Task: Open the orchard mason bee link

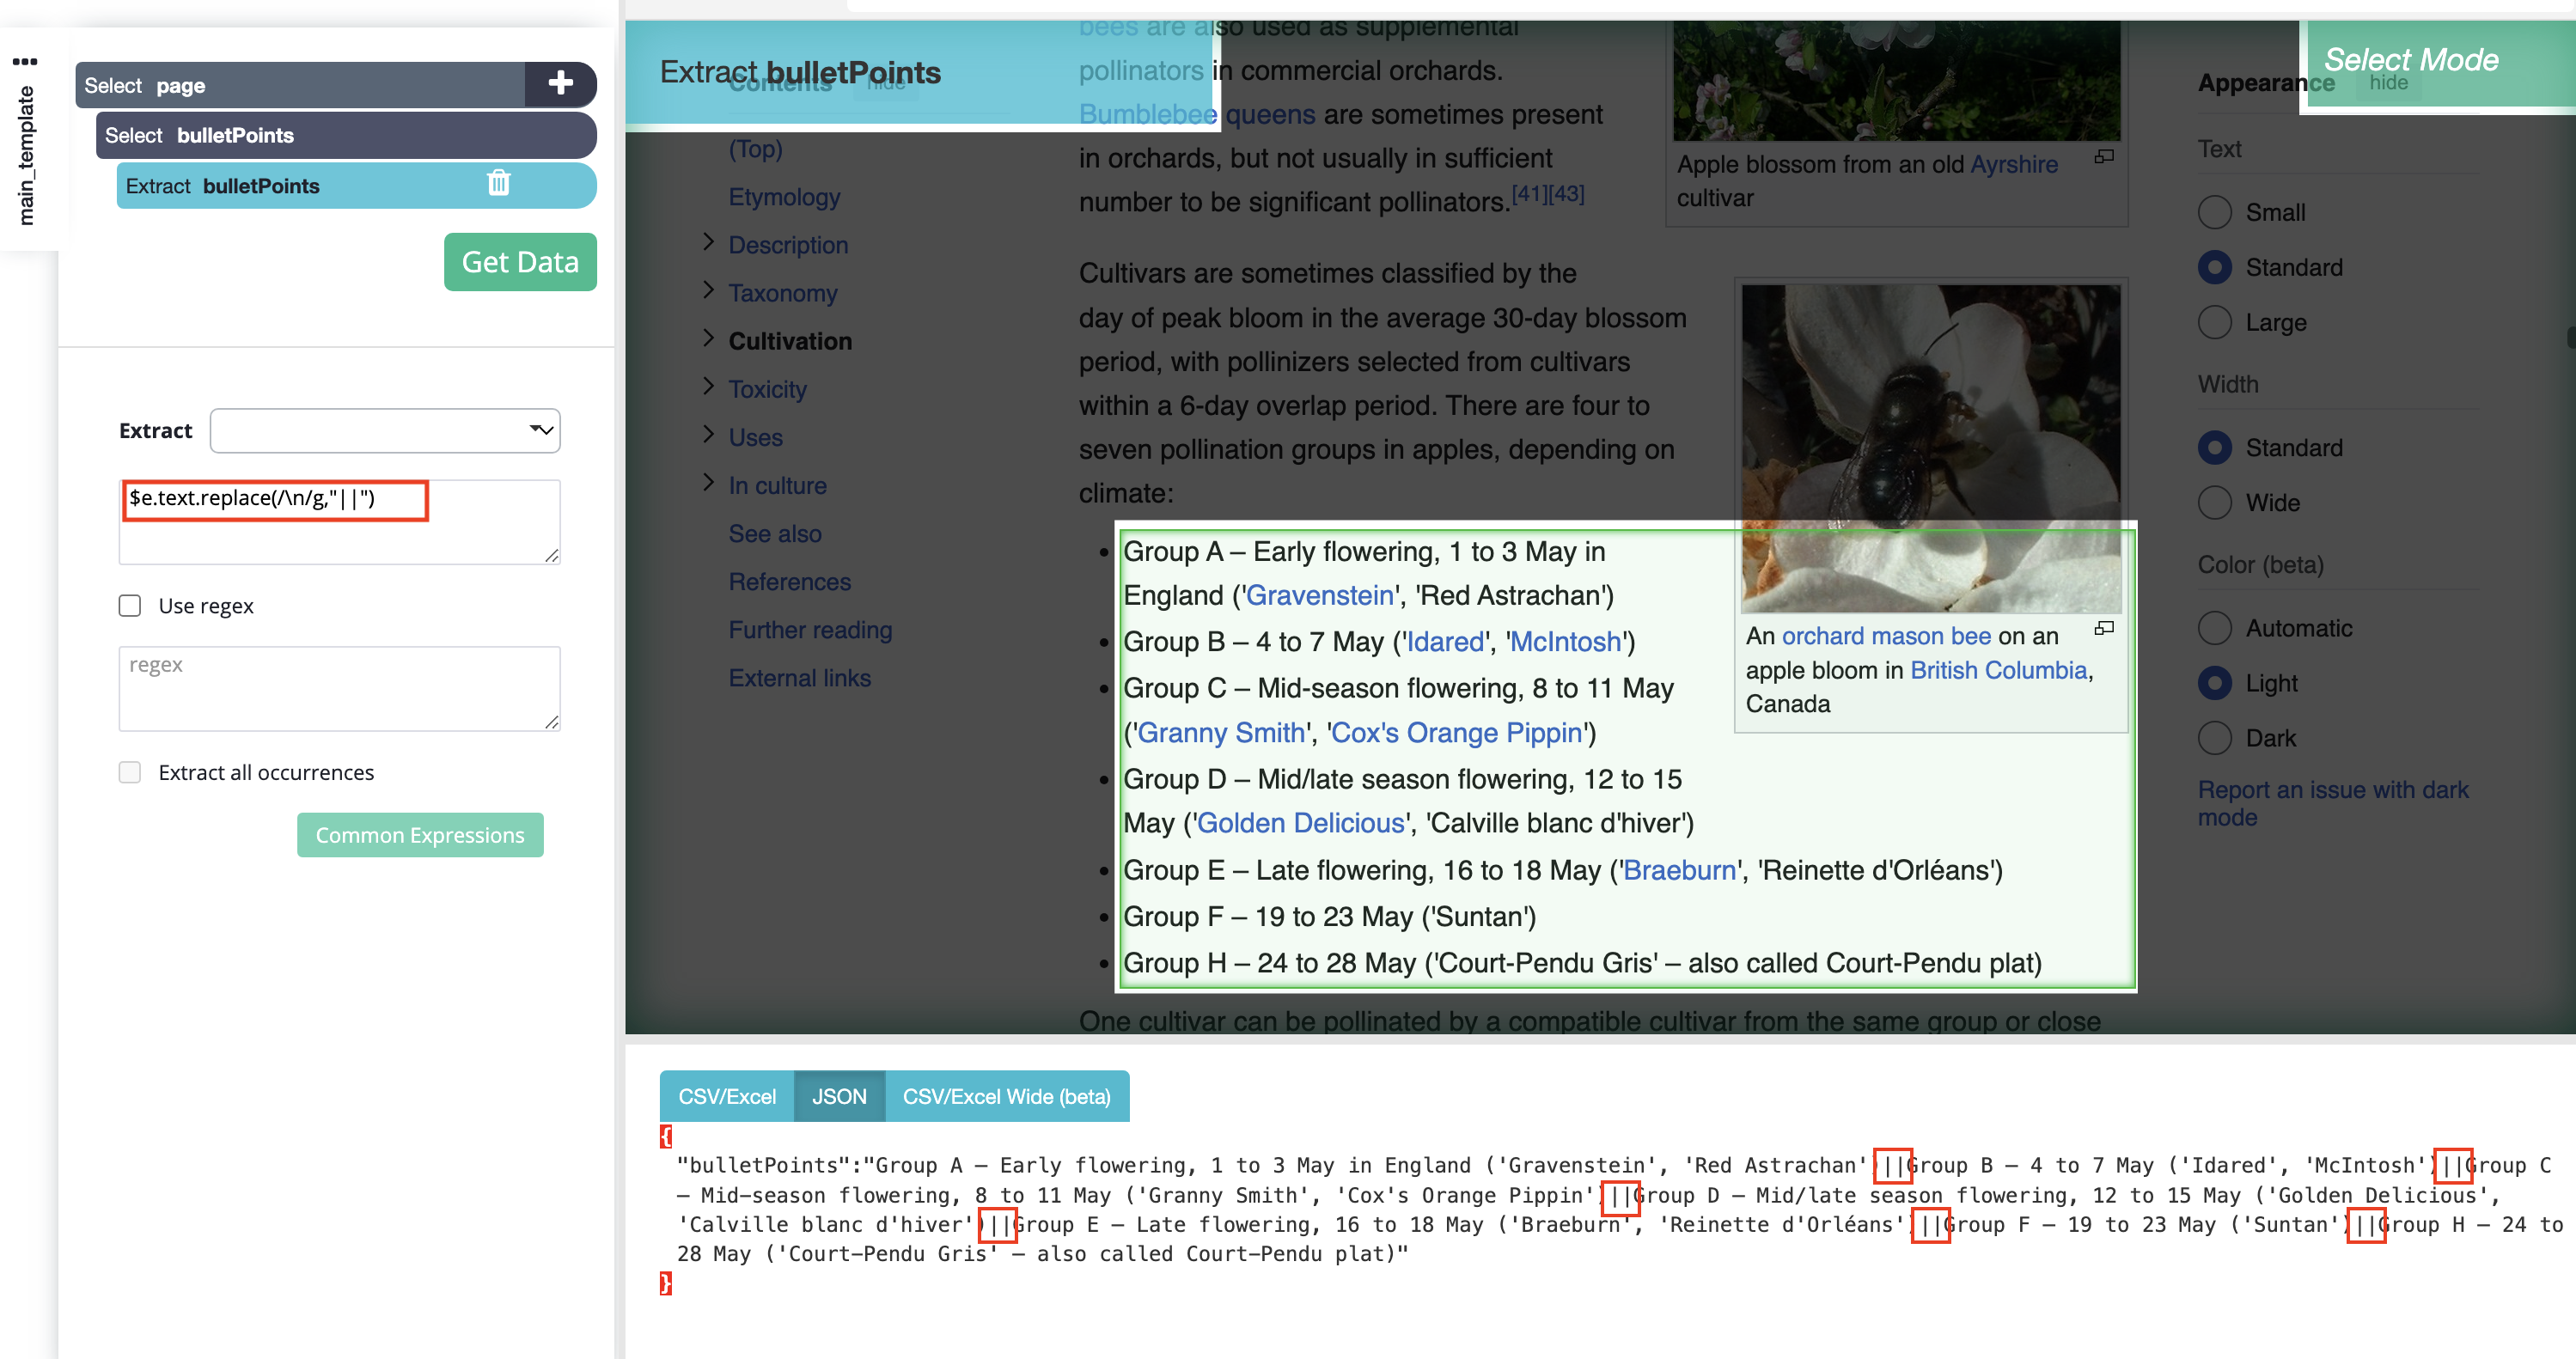Action: (1886, 636)
